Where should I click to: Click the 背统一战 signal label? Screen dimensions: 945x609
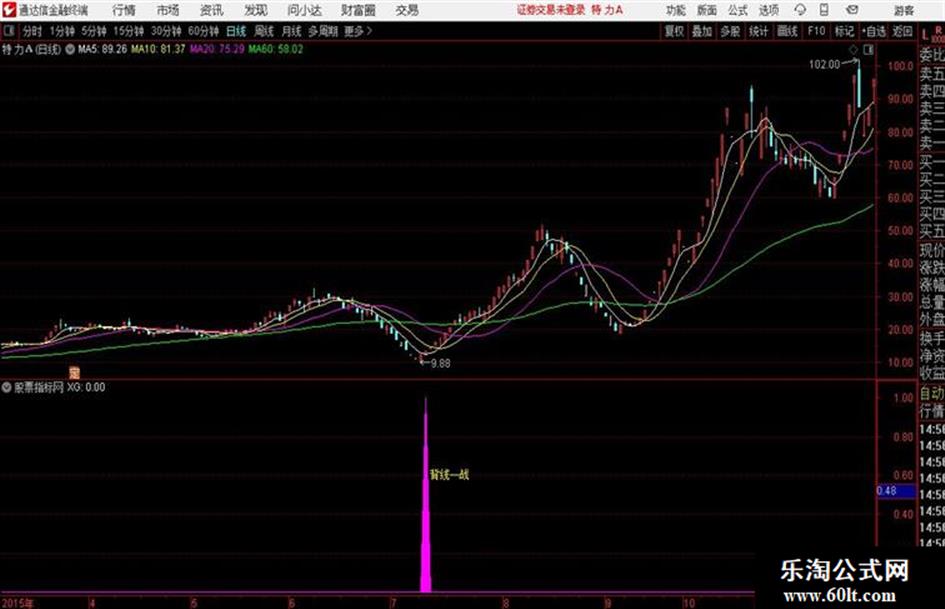pyautogui.click(x=450, y=475)
